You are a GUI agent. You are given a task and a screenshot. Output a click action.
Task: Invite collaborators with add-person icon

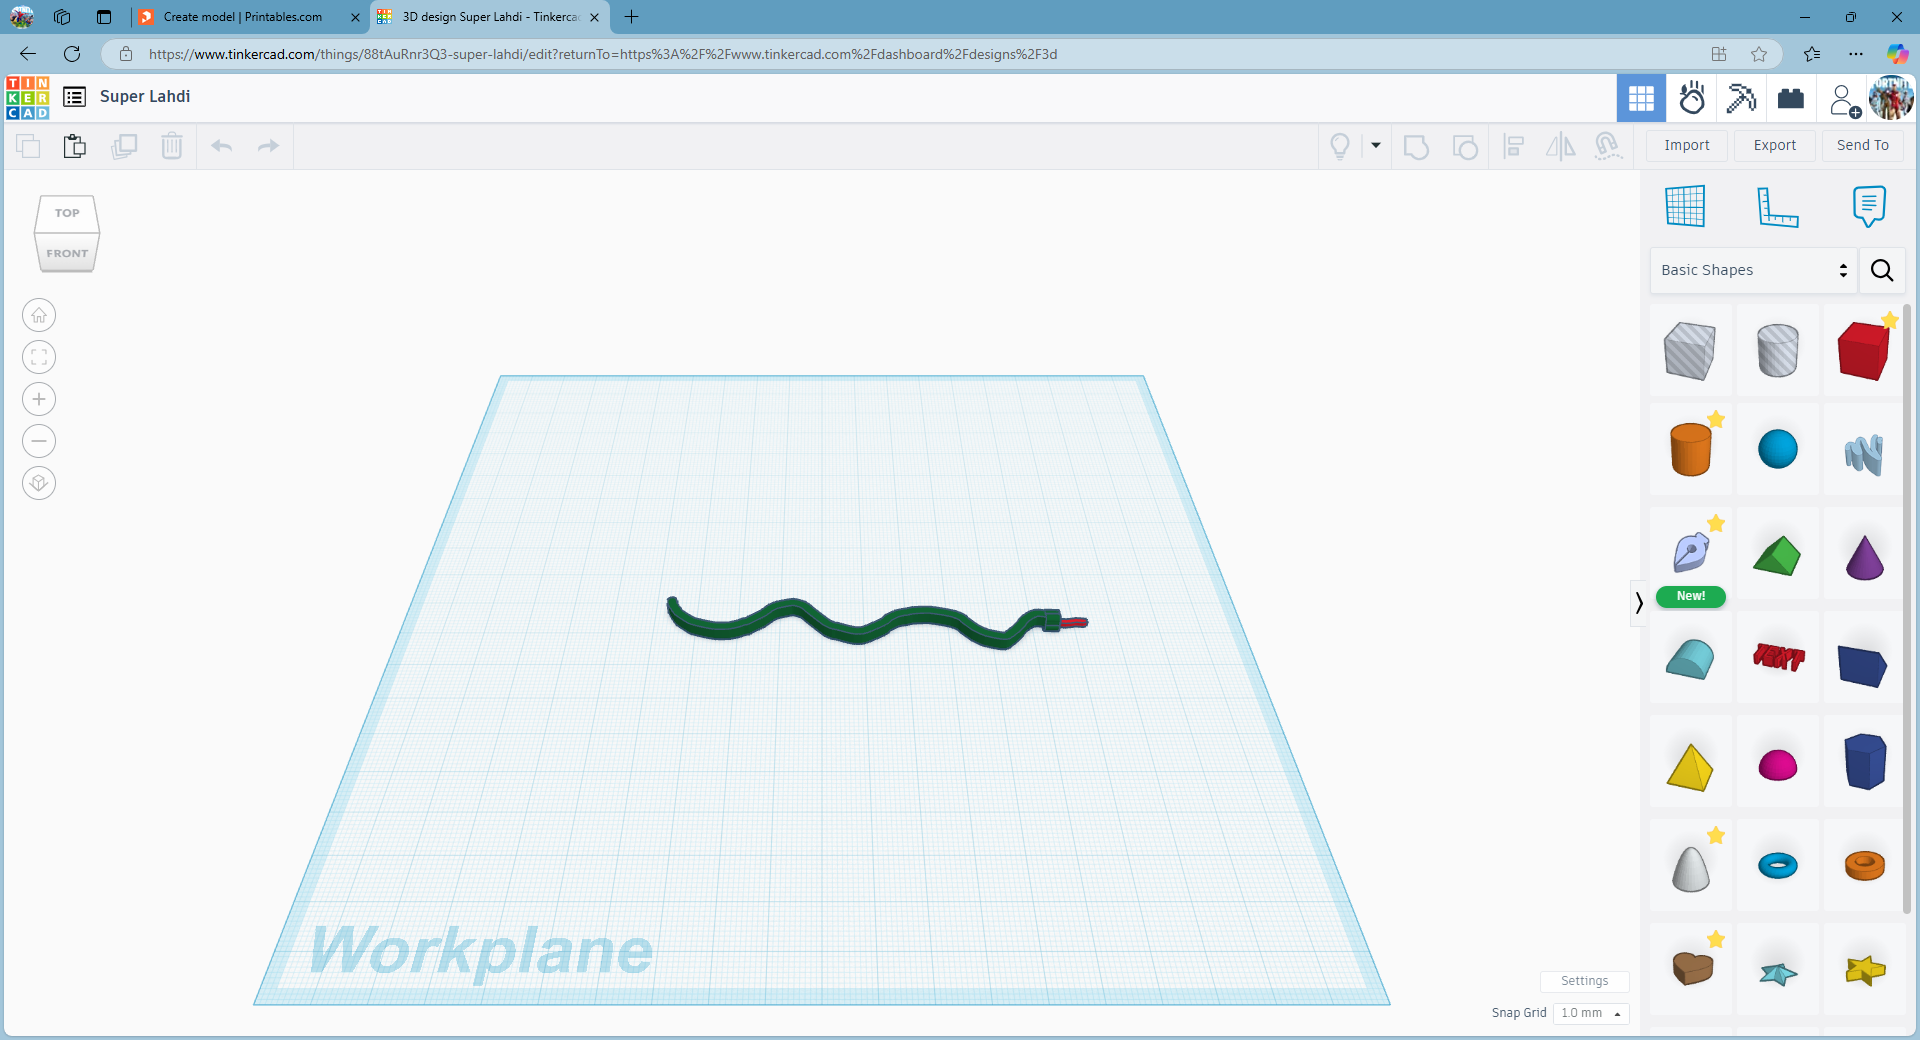coord(1844,100)
